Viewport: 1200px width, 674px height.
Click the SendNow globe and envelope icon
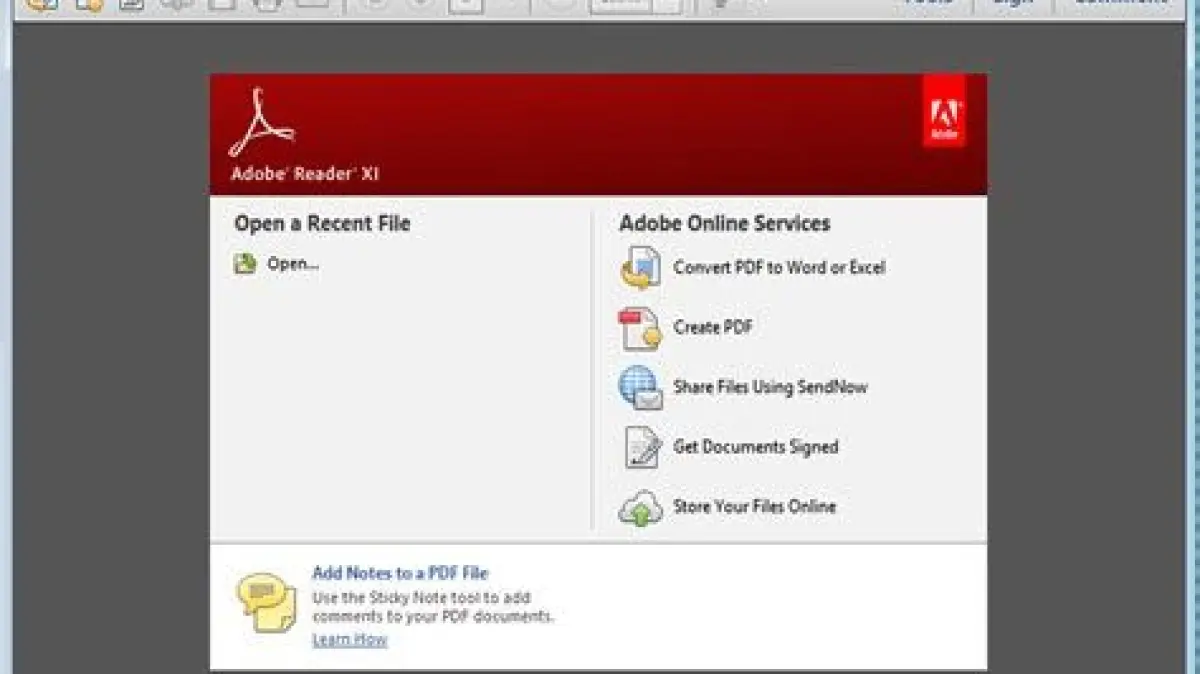pyautogui.click(x=640, y=388)
